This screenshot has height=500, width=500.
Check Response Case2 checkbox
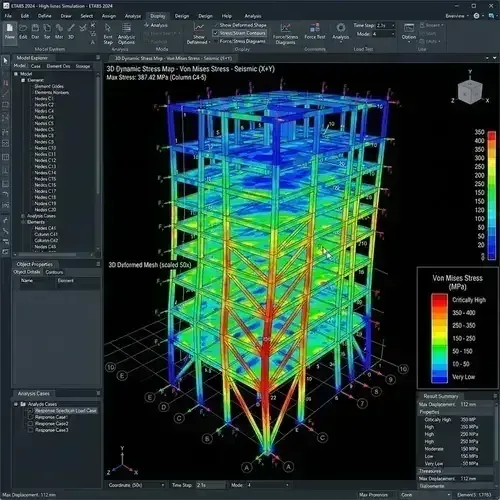[30, 424]
